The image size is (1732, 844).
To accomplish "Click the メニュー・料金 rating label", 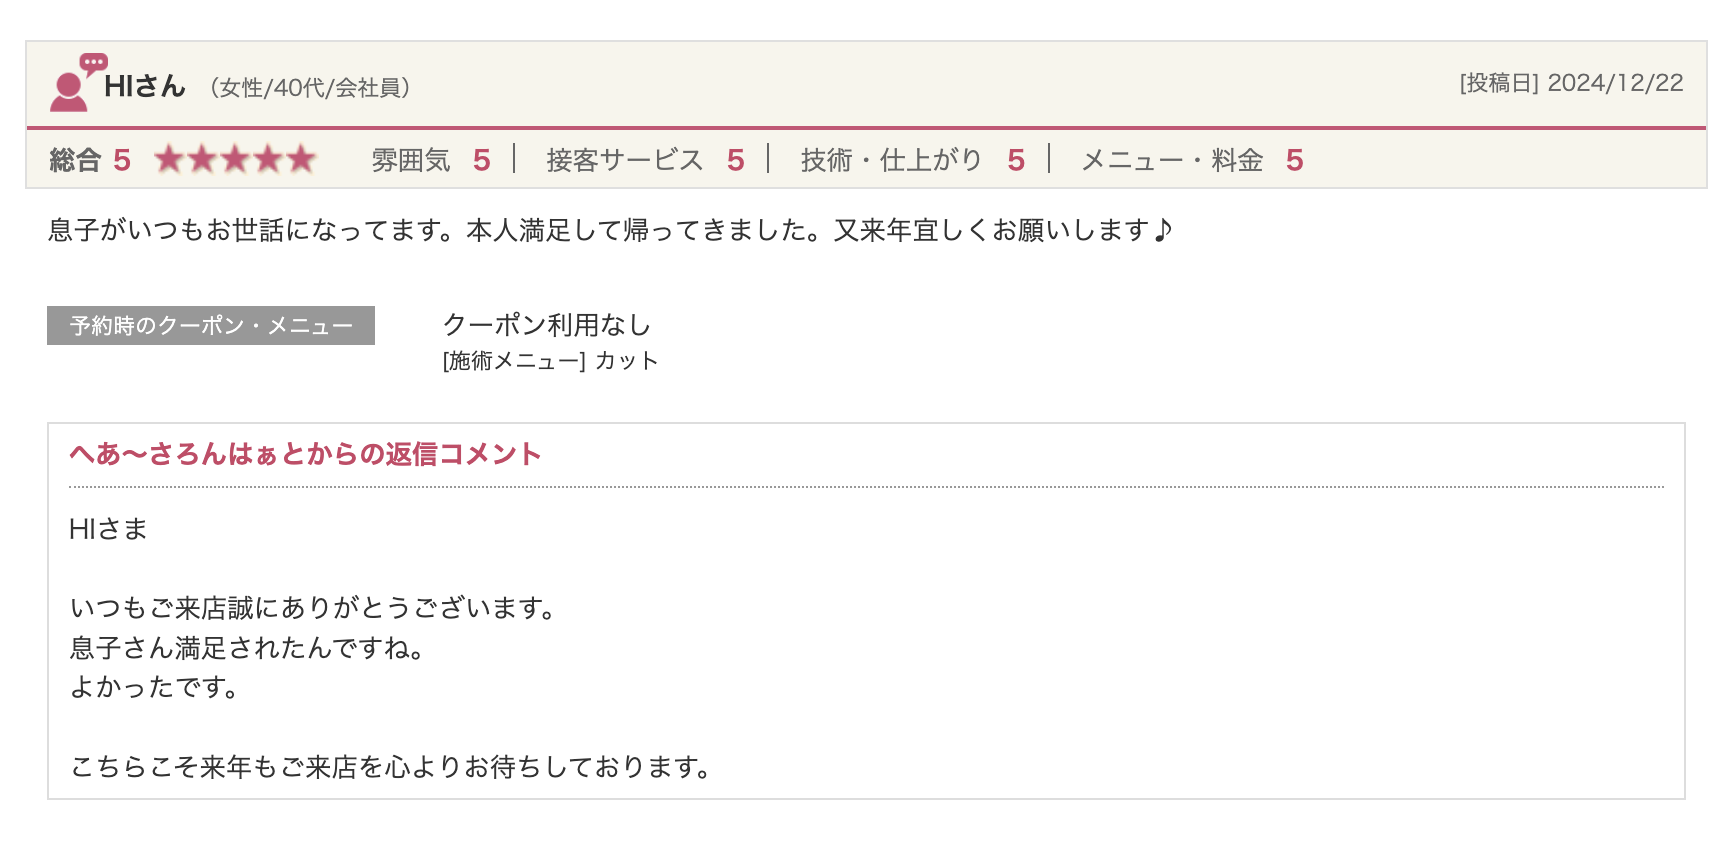I will [1172, 160].
